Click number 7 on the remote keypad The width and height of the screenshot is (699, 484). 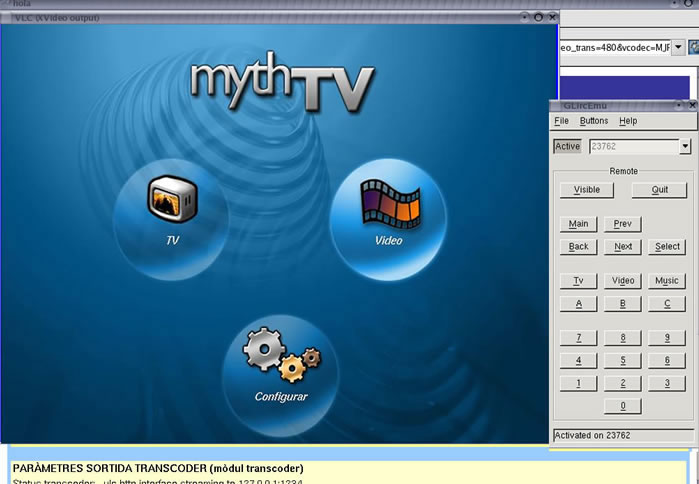click(x=578, y=338)
